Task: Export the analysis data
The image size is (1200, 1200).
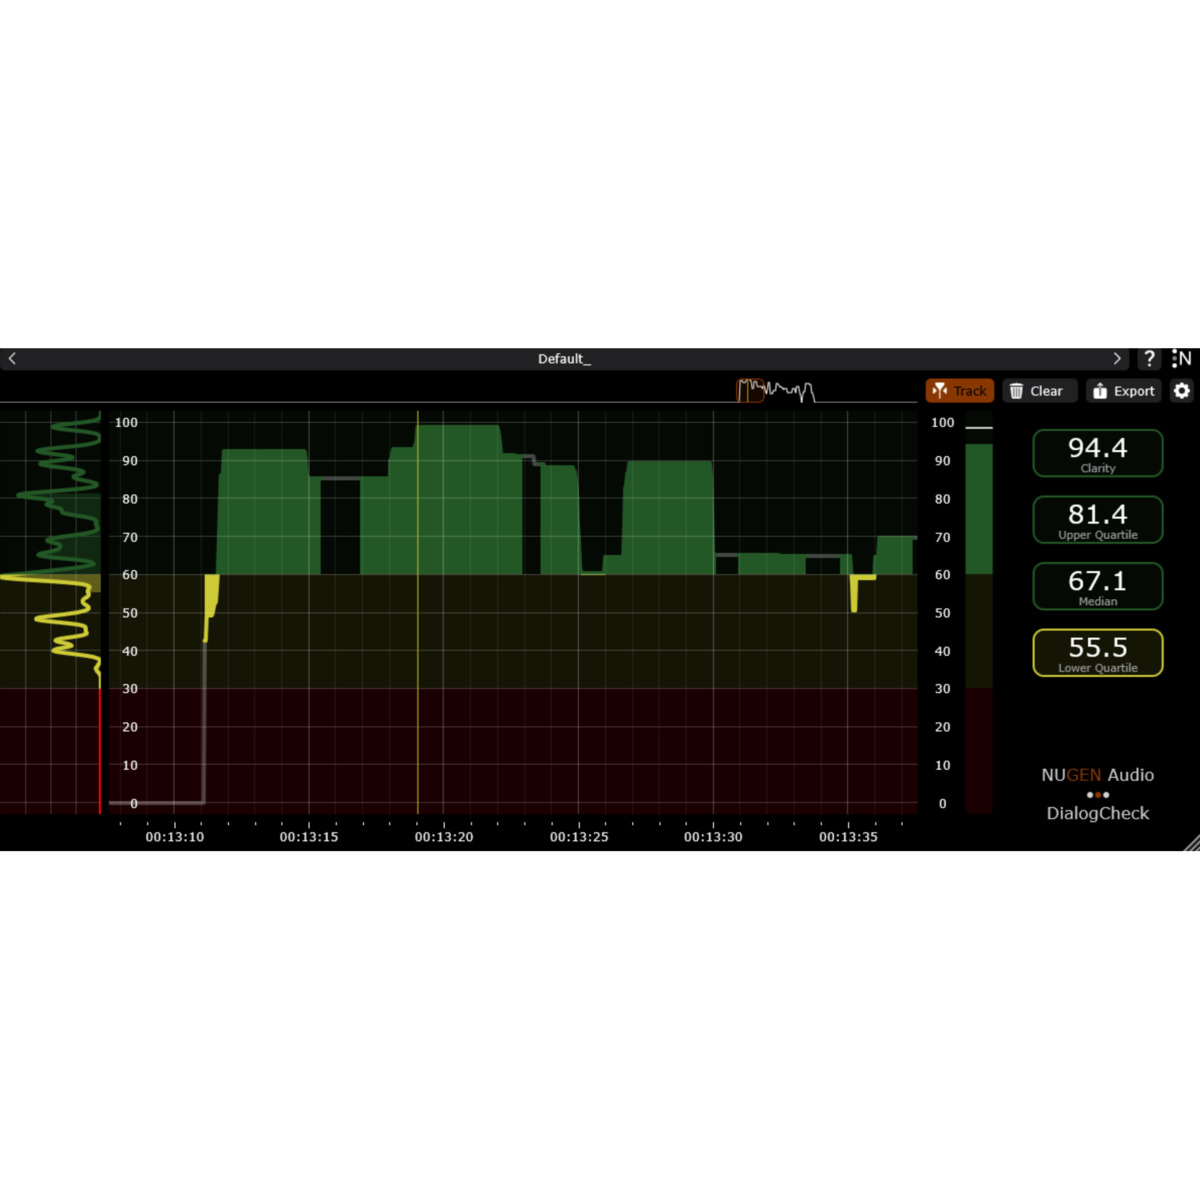Action: coord(1125,391)
